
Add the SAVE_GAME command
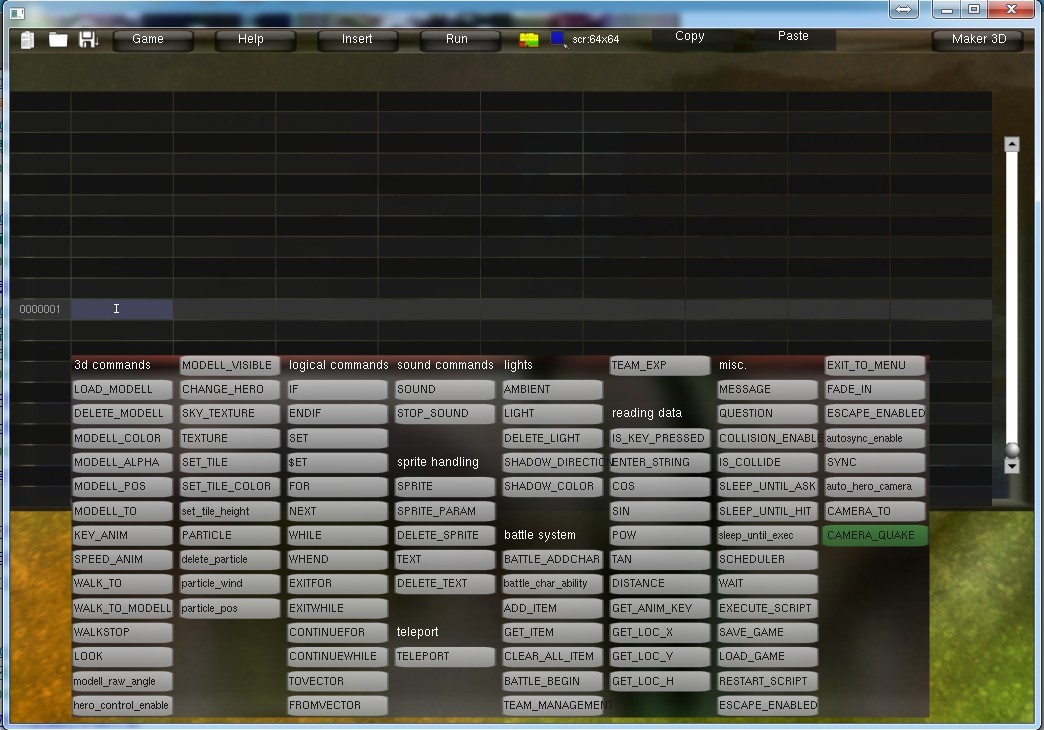tap(768, 633)
